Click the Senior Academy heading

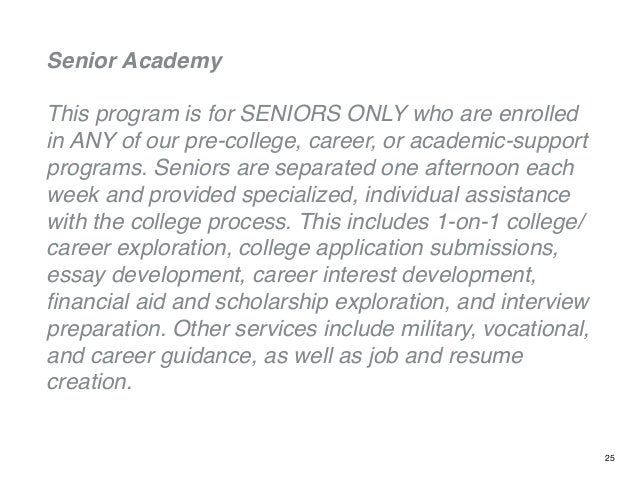coord(135,61)
